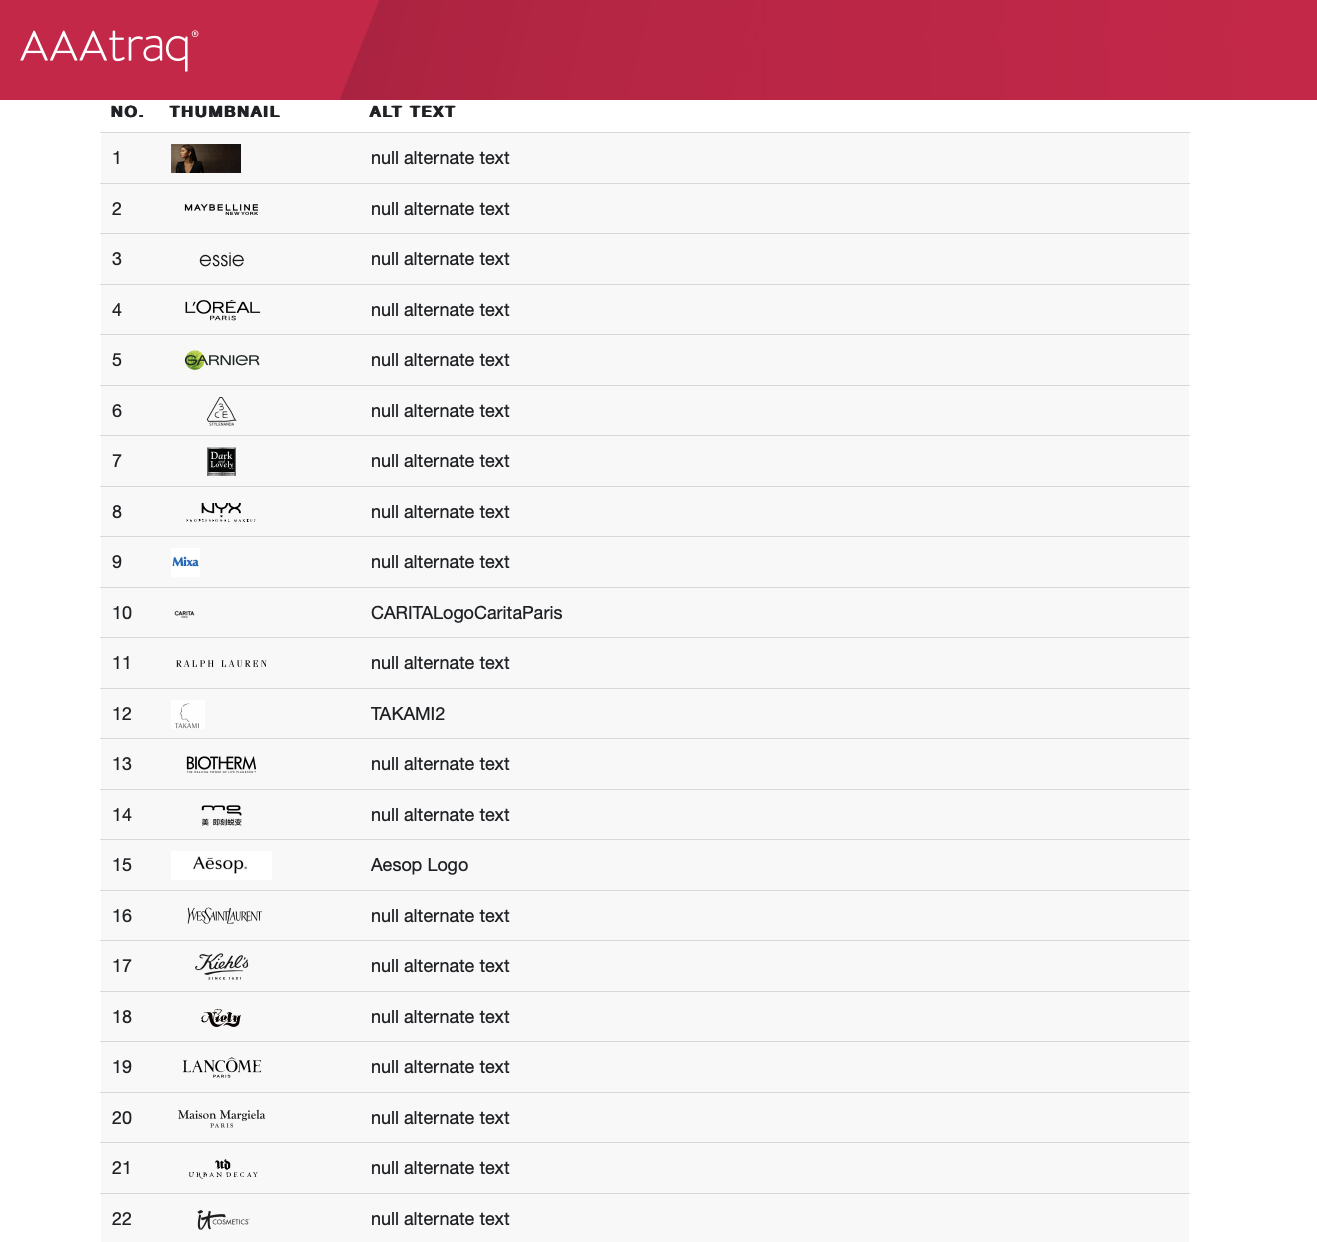Click null alternate text in row 1
The width and height of the screenshot is (1317, 1242).
(x=440, y=158)
